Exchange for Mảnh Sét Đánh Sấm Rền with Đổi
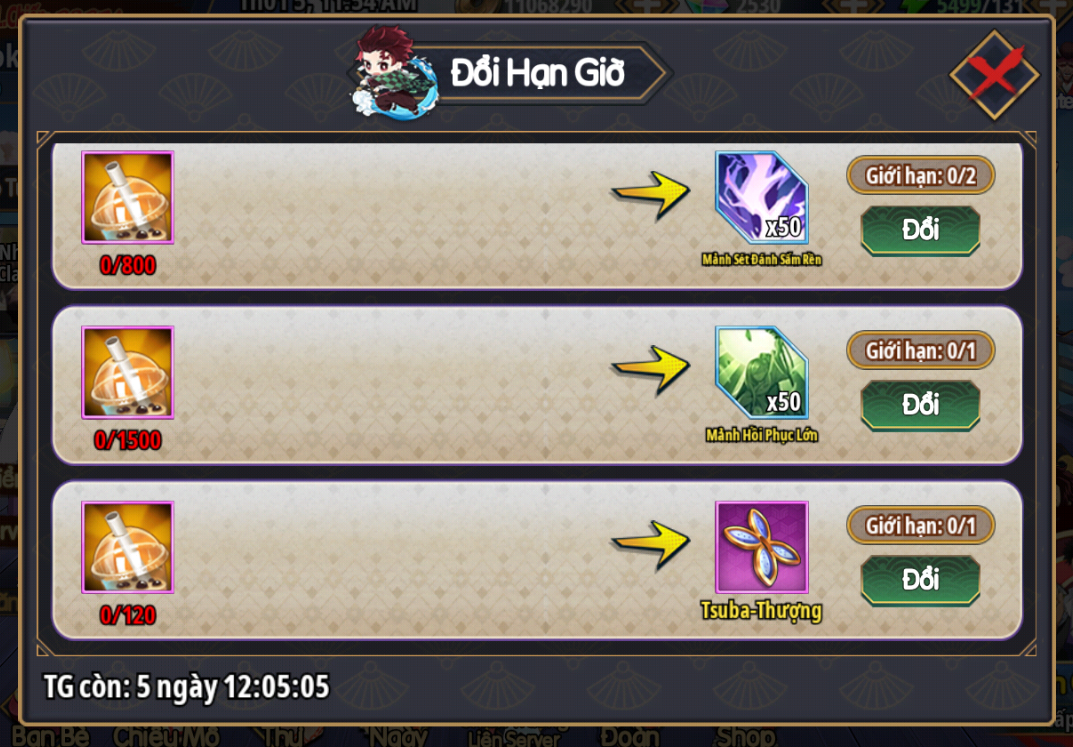Screen dimensions: 1073x747 920,231
